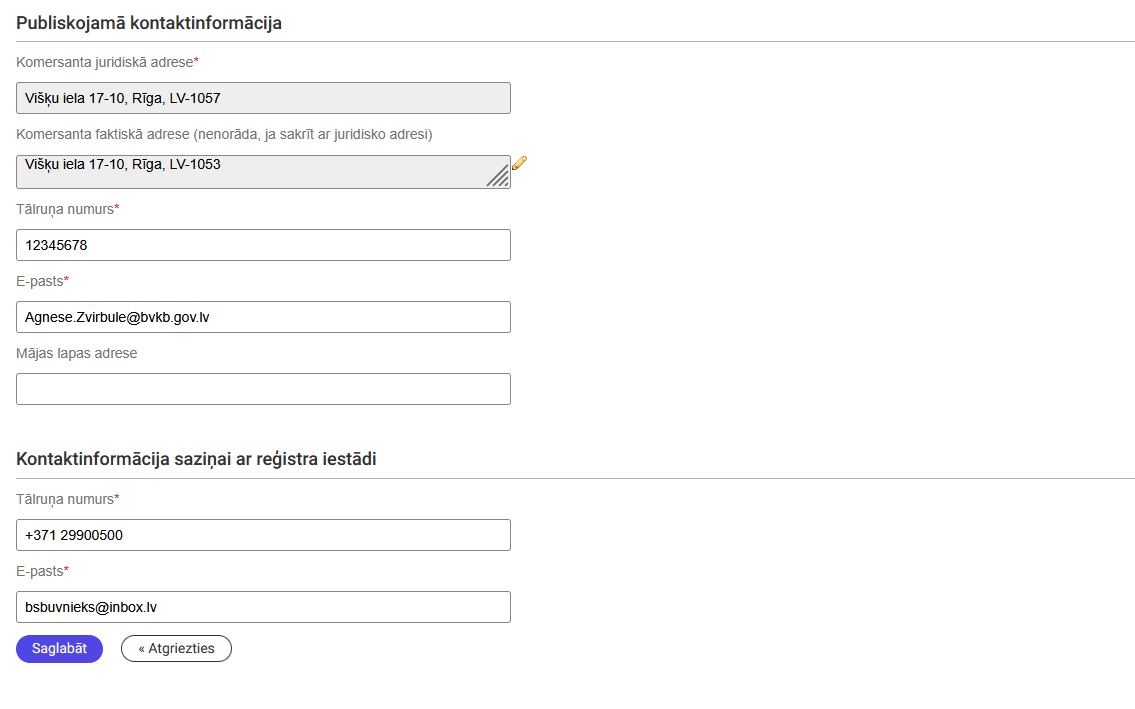This screenshot has width=1135, height=709.
Task: Click the Mājas lapas adrese label
Action: click(x=77, y=353)
